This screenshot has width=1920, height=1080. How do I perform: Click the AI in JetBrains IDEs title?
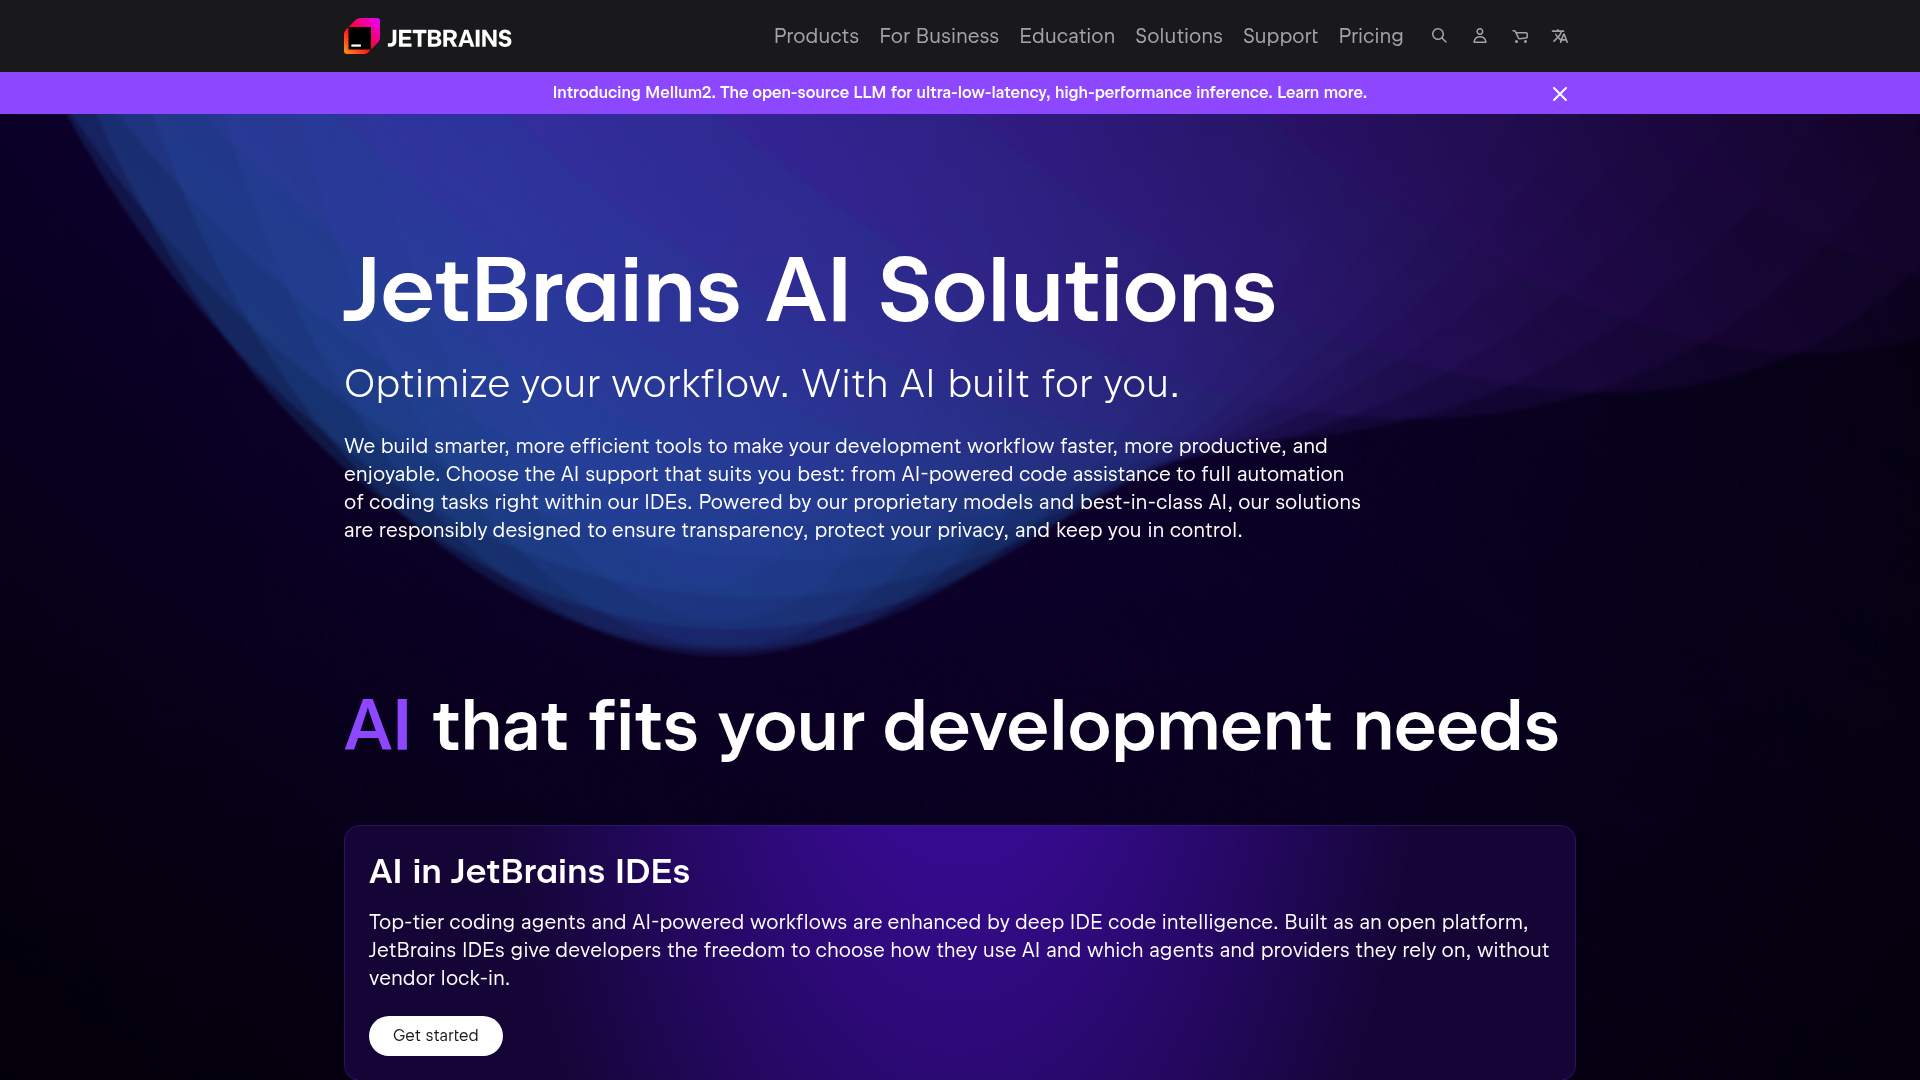[529, 871]
